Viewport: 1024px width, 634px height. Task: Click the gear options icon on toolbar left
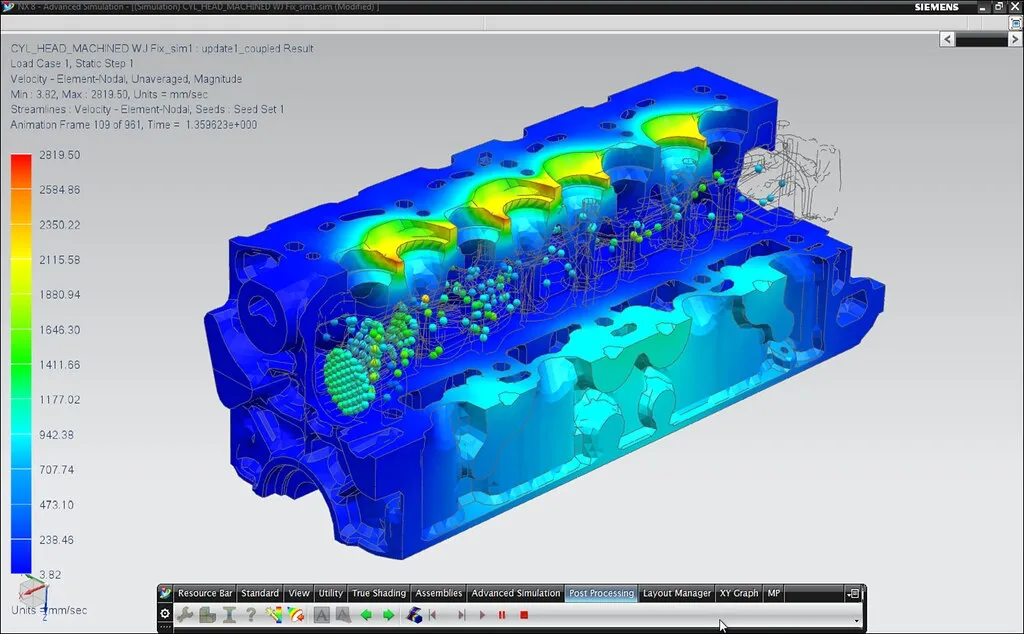[x=163, y=611]
